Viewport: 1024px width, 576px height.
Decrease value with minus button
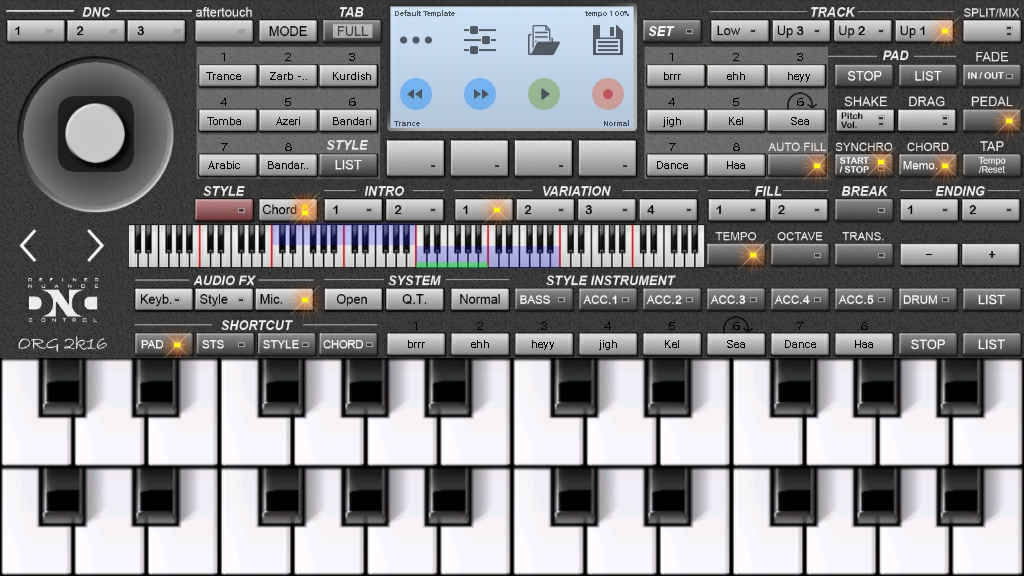929,255
